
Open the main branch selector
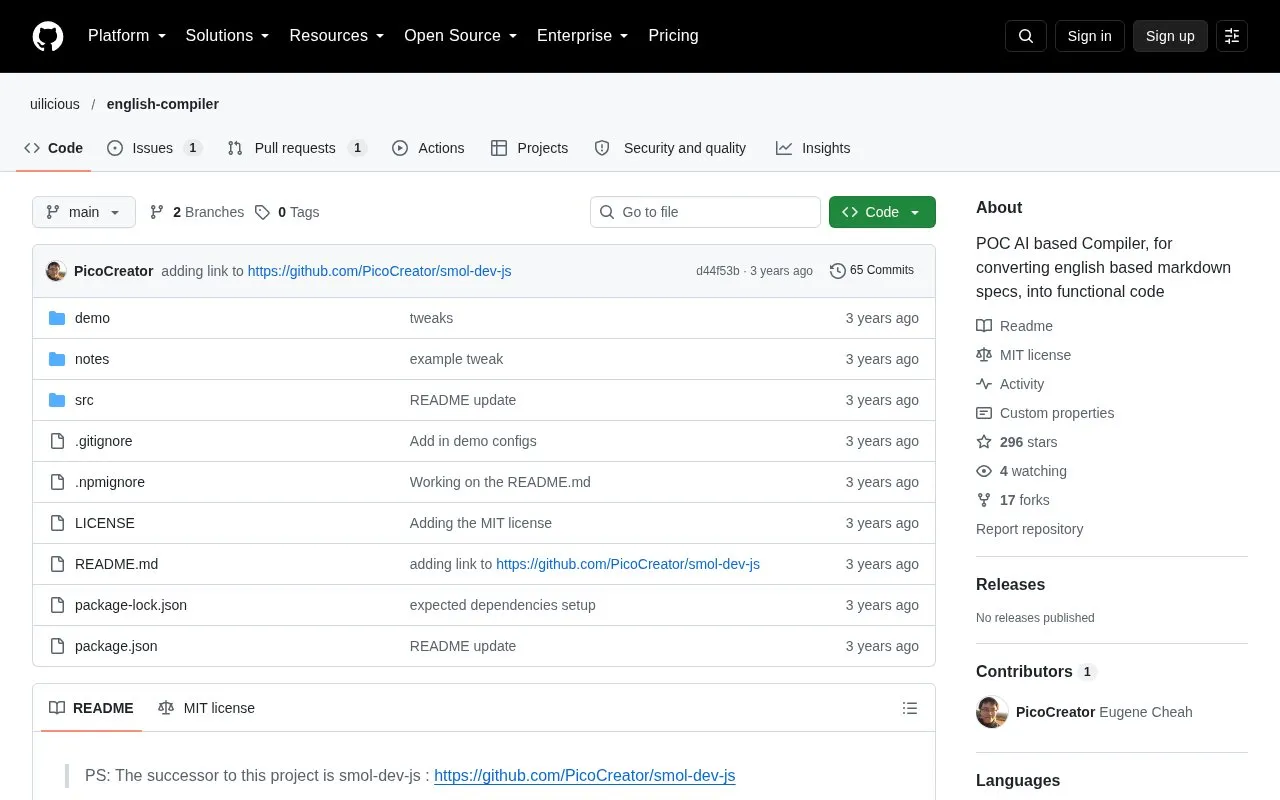click(x=84, y=212)
